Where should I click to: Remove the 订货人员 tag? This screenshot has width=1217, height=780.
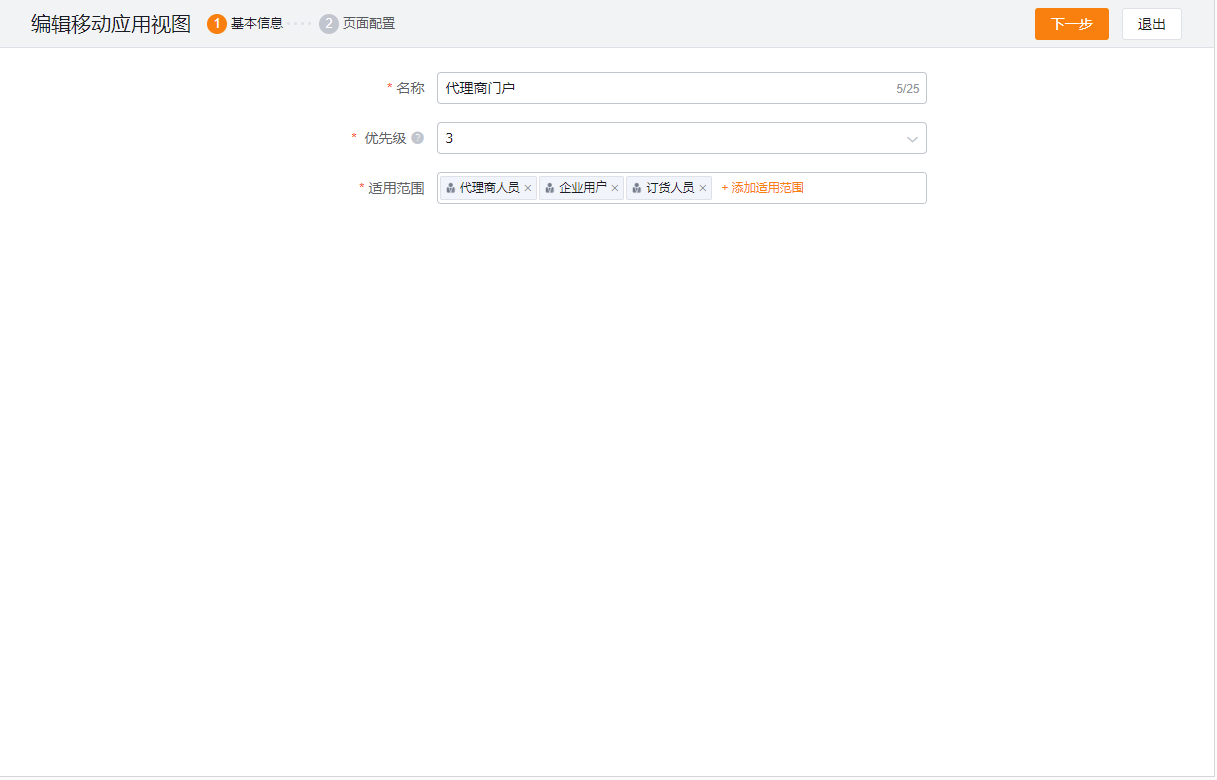[x=703, y=188]
